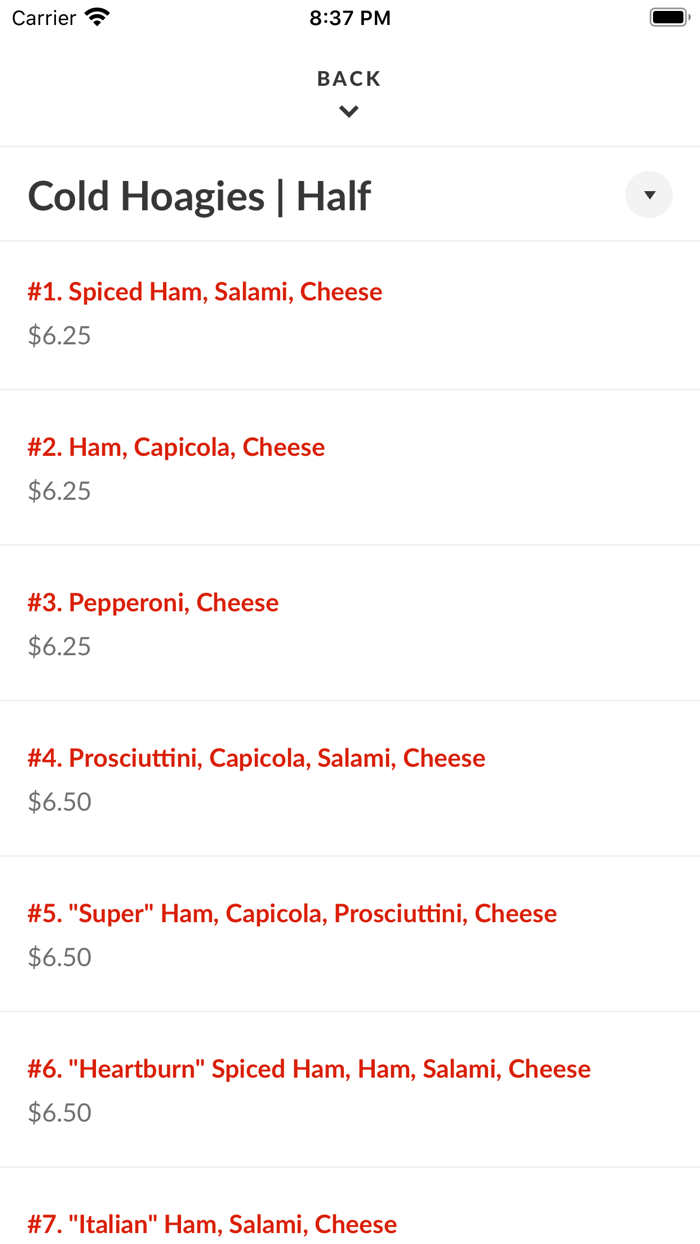Click the $6.25 price under #2
700x1244 pixels.
[x=59, y=491]
